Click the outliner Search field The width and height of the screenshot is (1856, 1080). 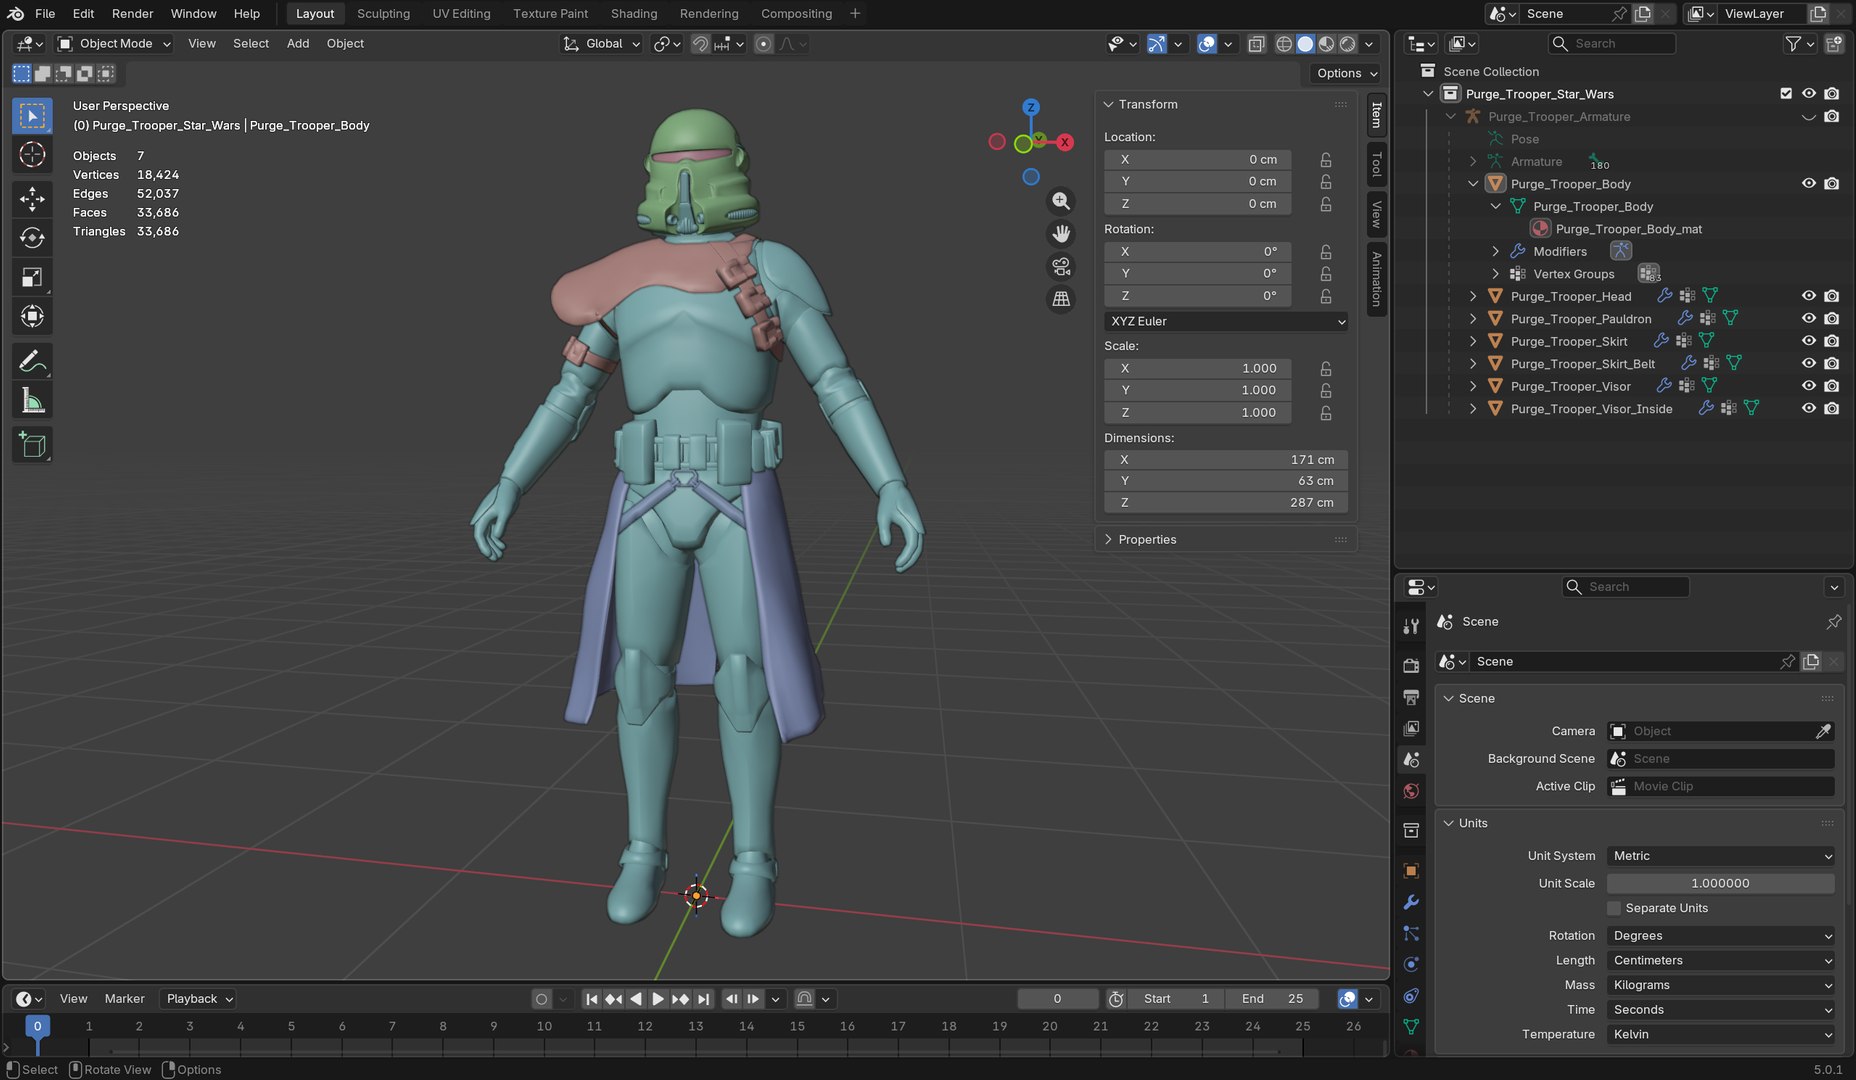click(1612, 44)
